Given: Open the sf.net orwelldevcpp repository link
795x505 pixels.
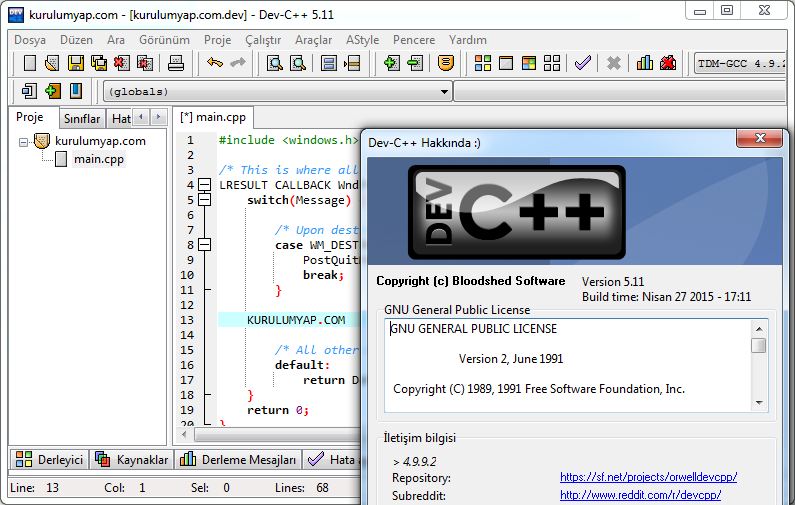Looking at the screenshot, I should pyautogui.click(x=648, y=477).
